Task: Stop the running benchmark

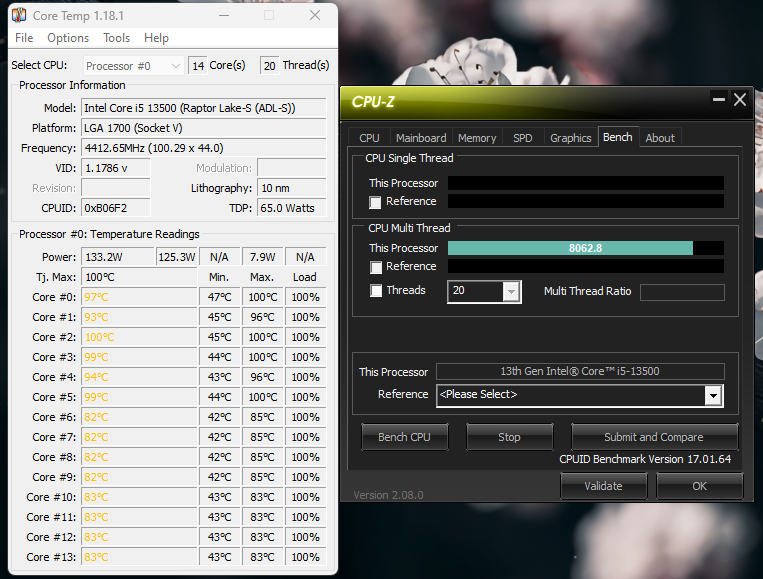Action: tap(509, 437)
